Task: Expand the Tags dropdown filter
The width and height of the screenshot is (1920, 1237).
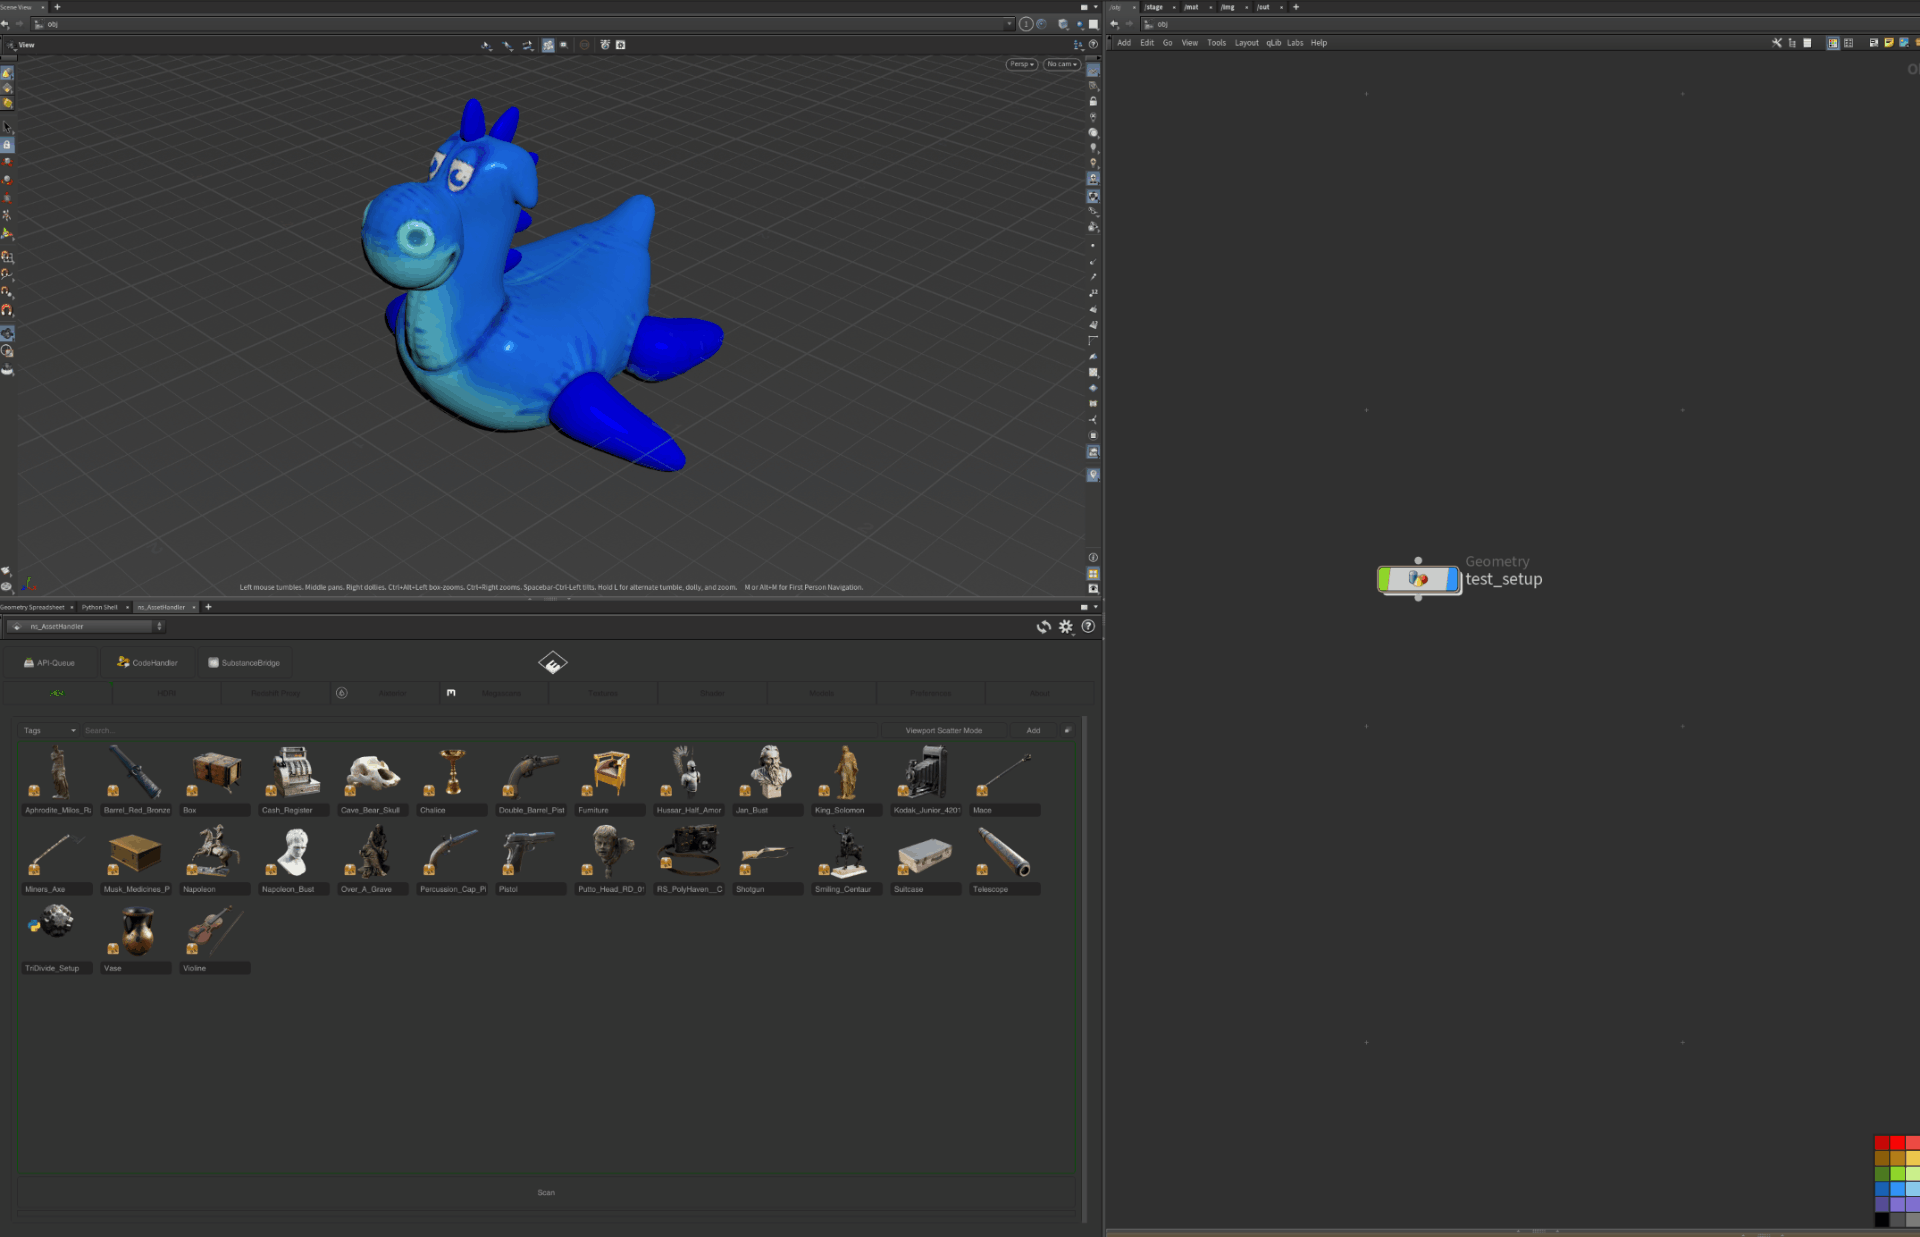Action: 49,731
